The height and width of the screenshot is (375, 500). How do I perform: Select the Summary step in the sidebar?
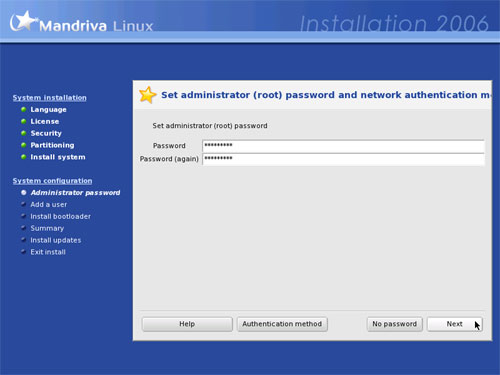click(47, 228)
